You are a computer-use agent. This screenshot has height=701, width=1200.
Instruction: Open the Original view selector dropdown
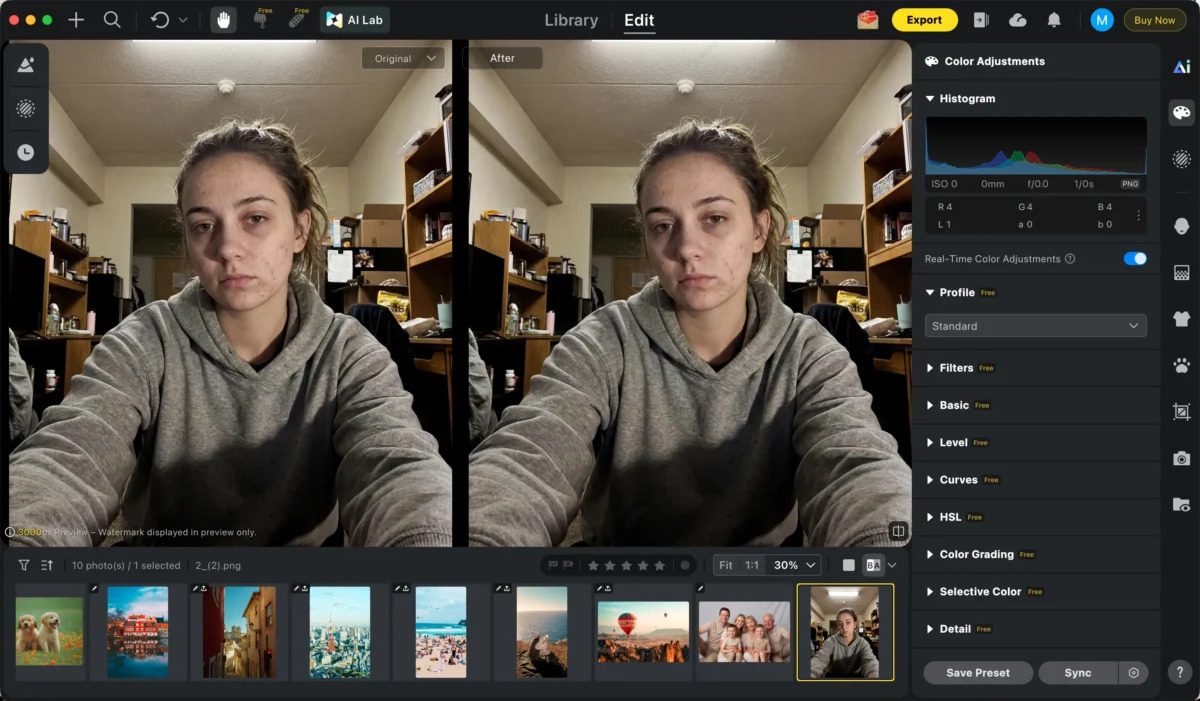(x=403, y=58)
